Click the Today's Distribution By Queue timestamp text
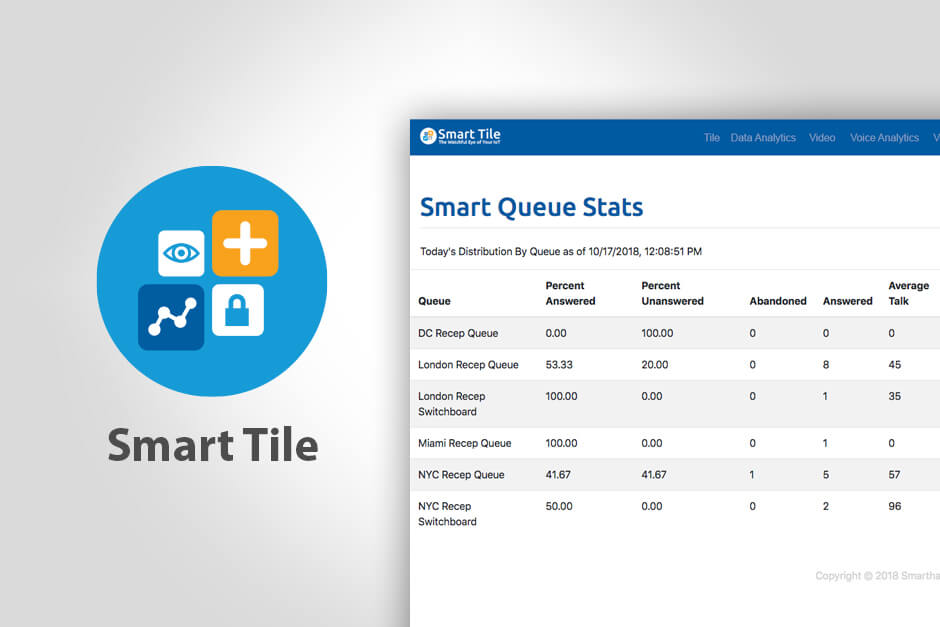The width and height of the screenshot is (940, 627). tap(561, 252)
